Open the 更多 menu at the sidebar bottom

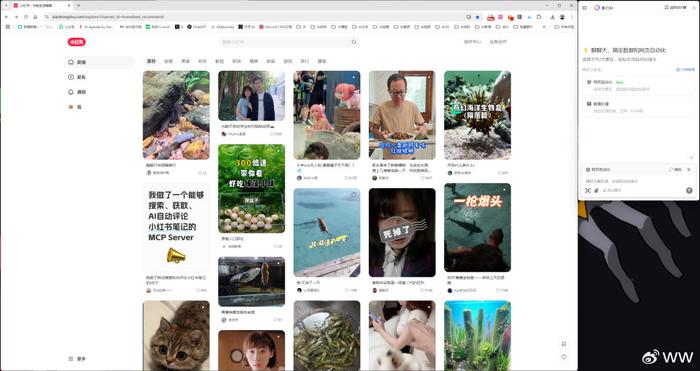point(77,358)
